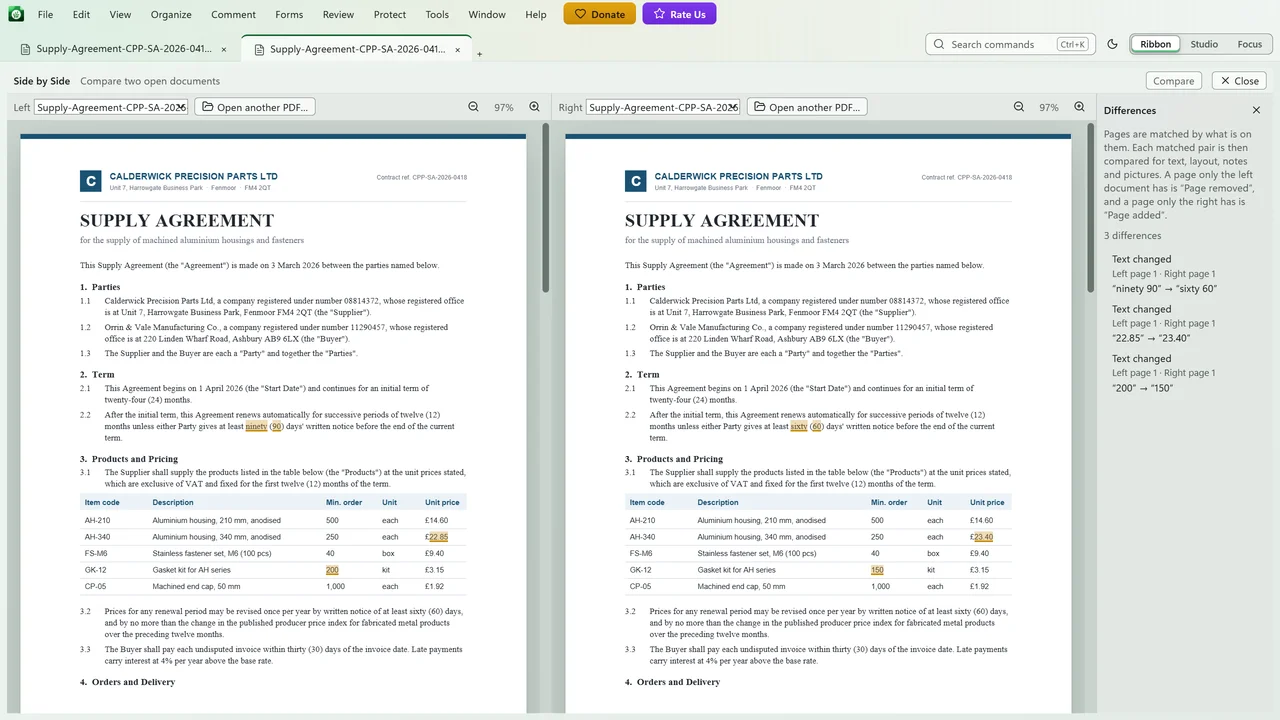1280x720 pixels.
Task: Zoom out the Left document pane
Action: click(474, 107)
